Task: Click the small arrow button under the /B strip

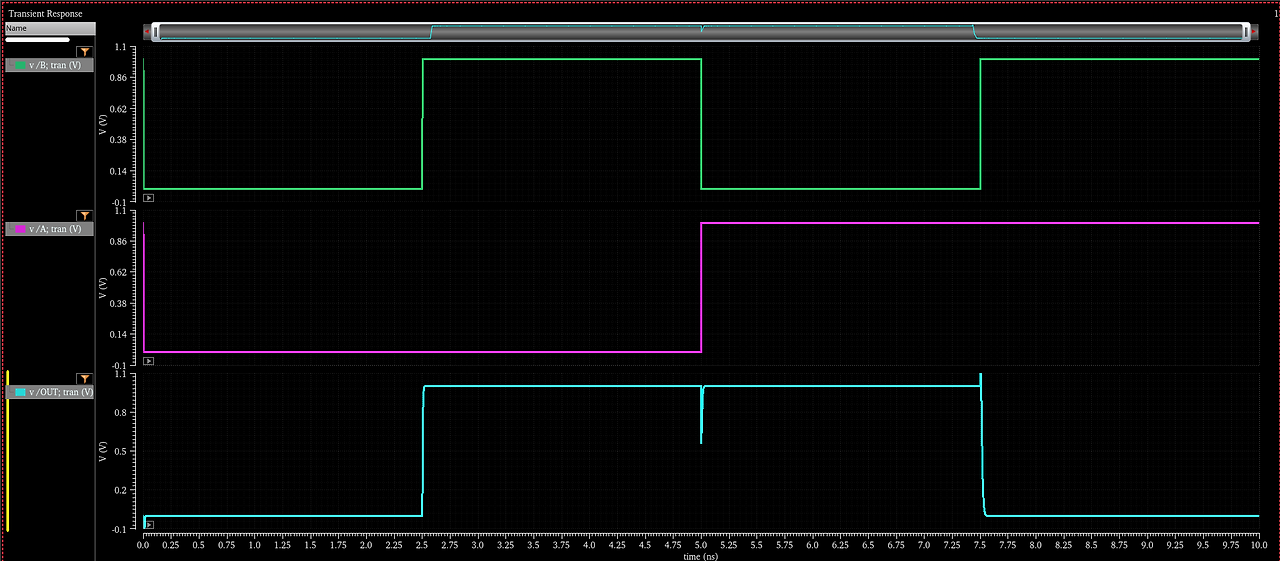Action: [148, 198]
